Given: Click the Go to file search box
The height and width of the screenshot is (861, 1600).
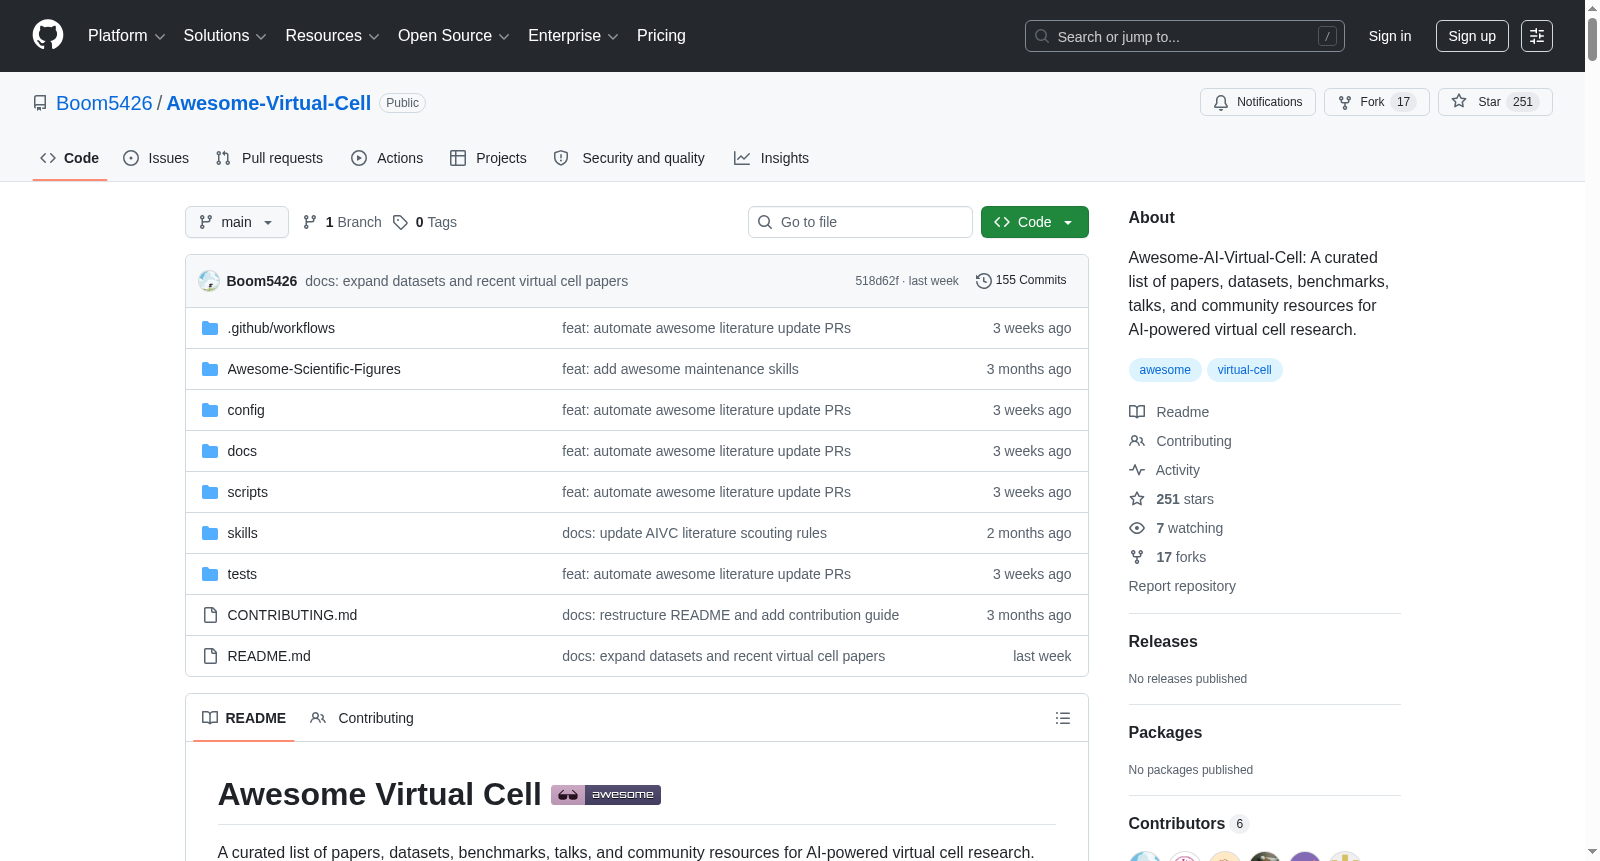Looking at the screenshot, I should pyautogui.click(x=860, y=222).
